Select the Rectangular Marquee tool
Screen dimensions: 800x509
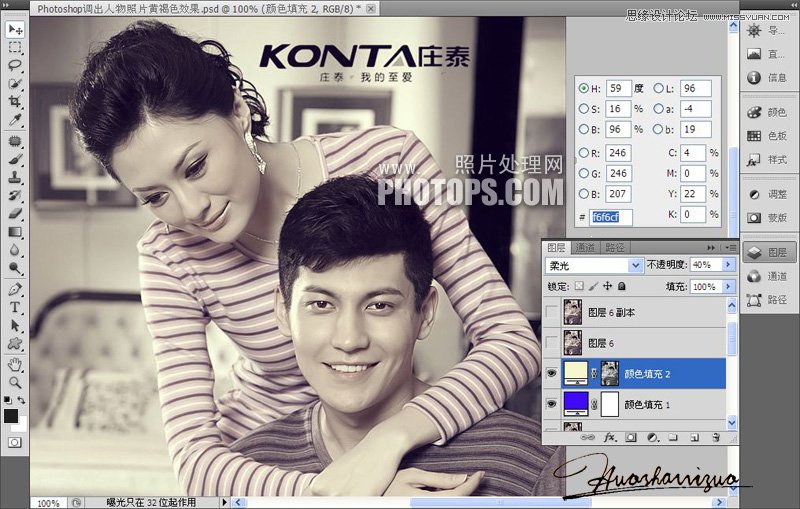click(15, 48)
